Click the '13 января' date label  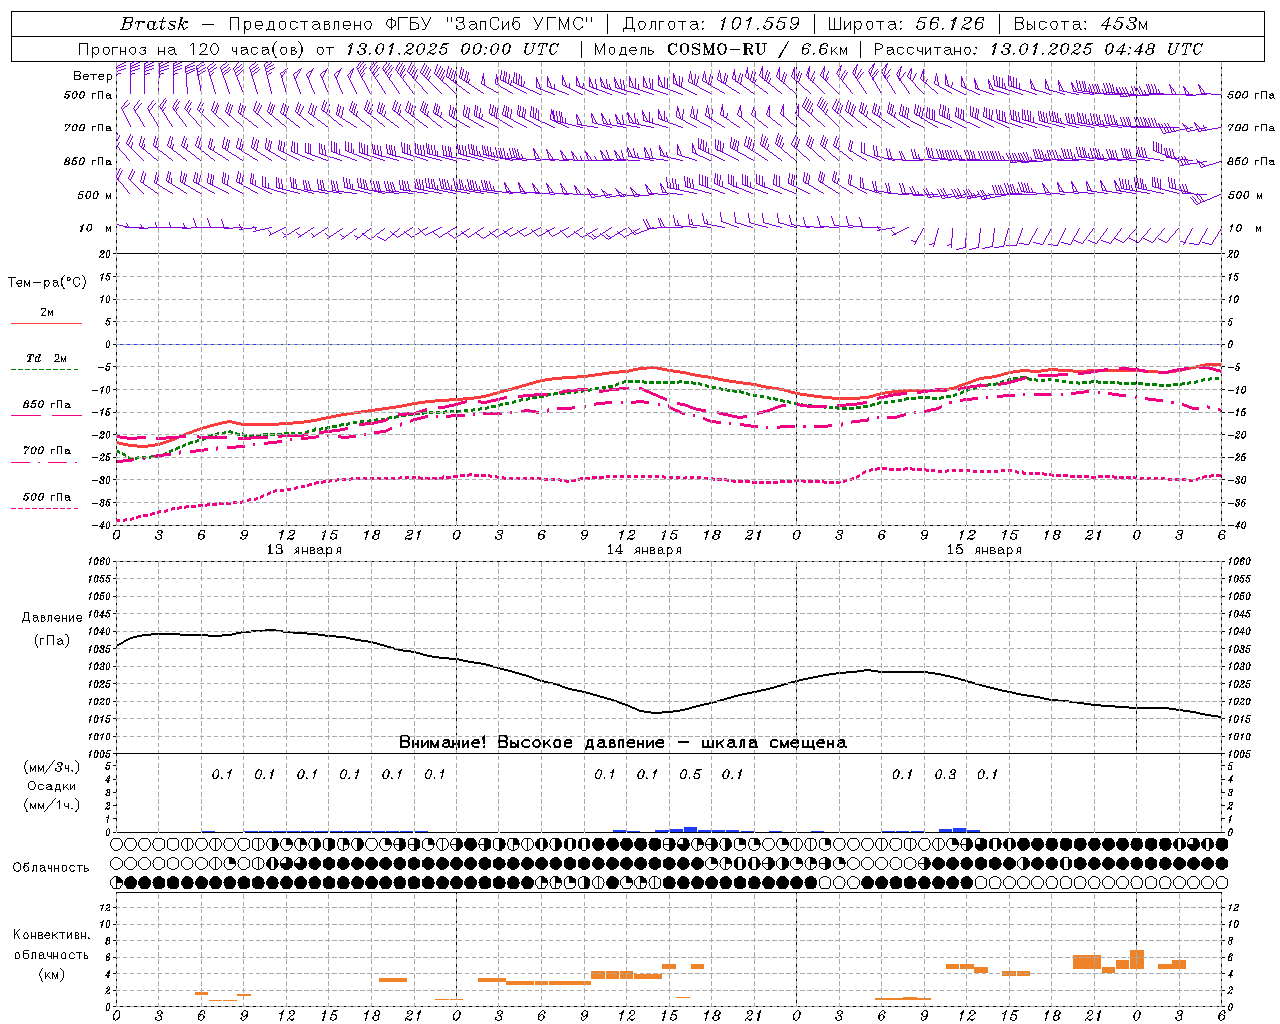click(x=304, y=550)
